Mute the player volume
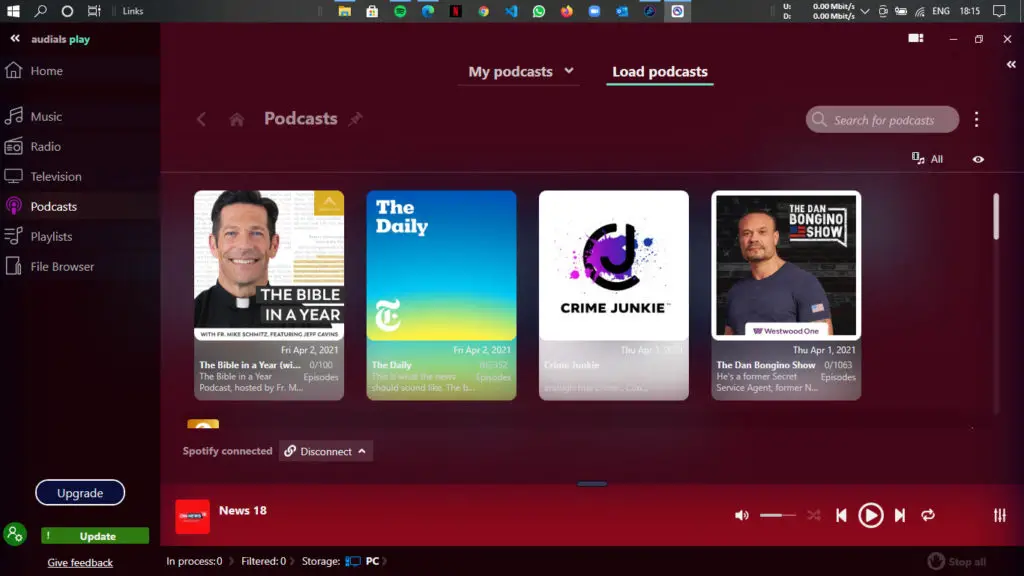 [741, 515]
